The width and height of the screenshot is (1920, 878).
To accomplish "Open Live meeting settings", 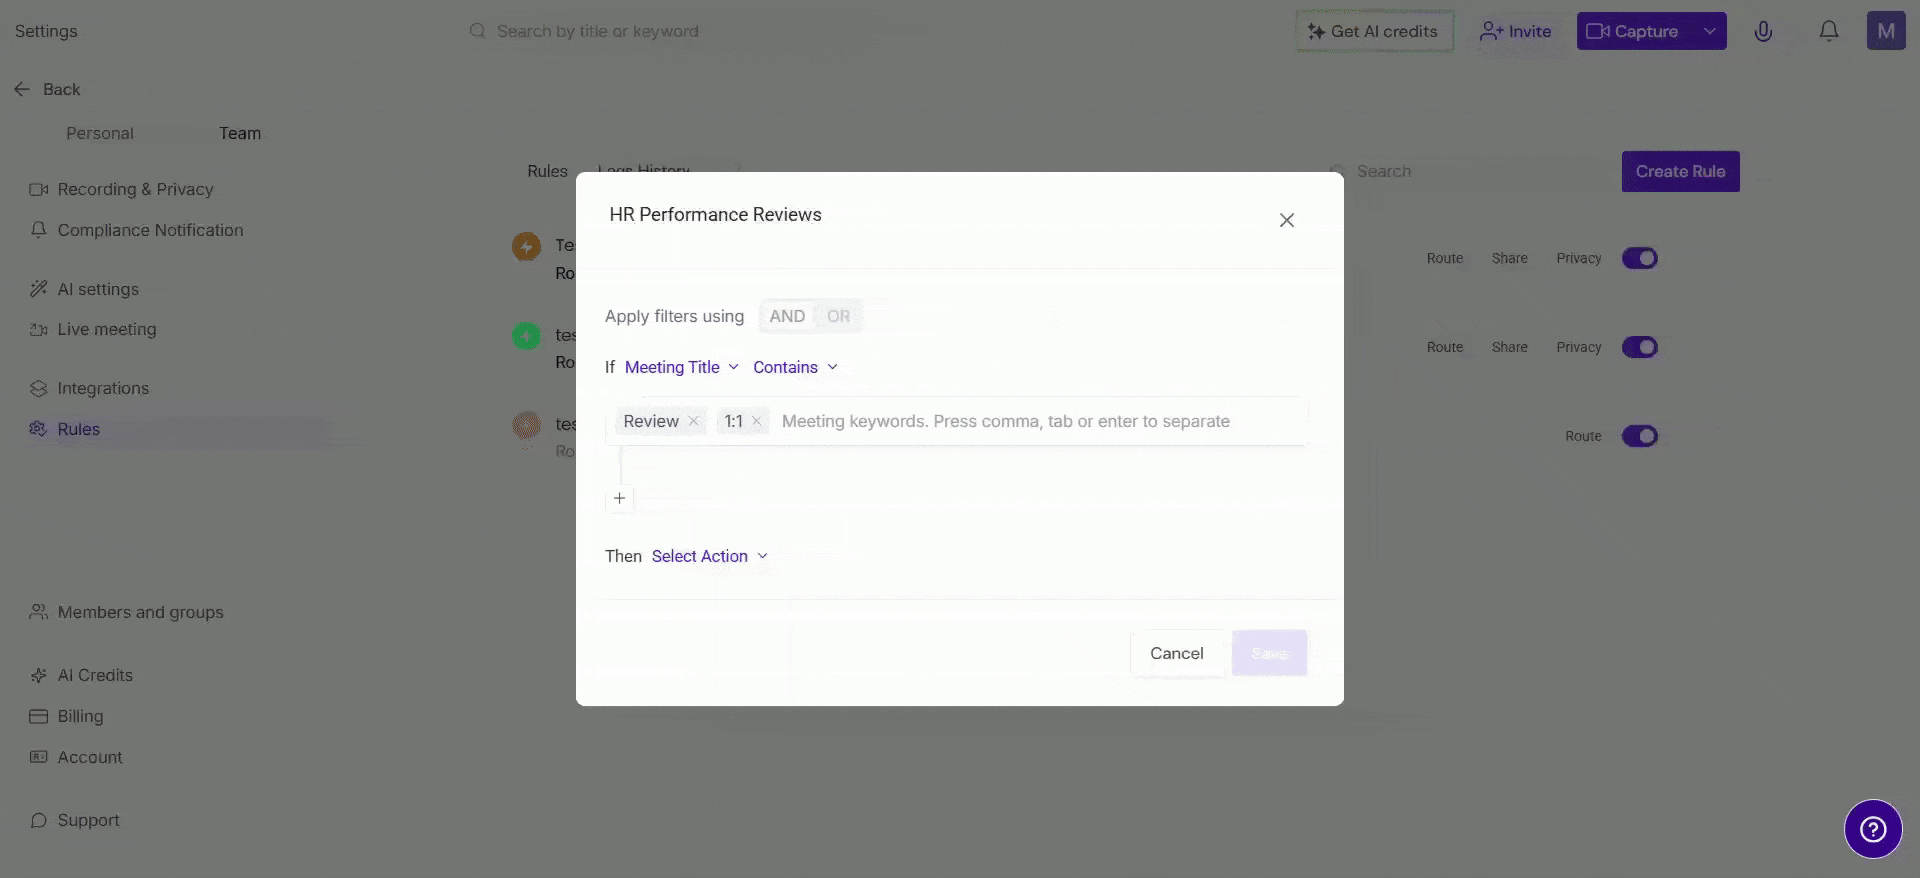I will 93,329.
